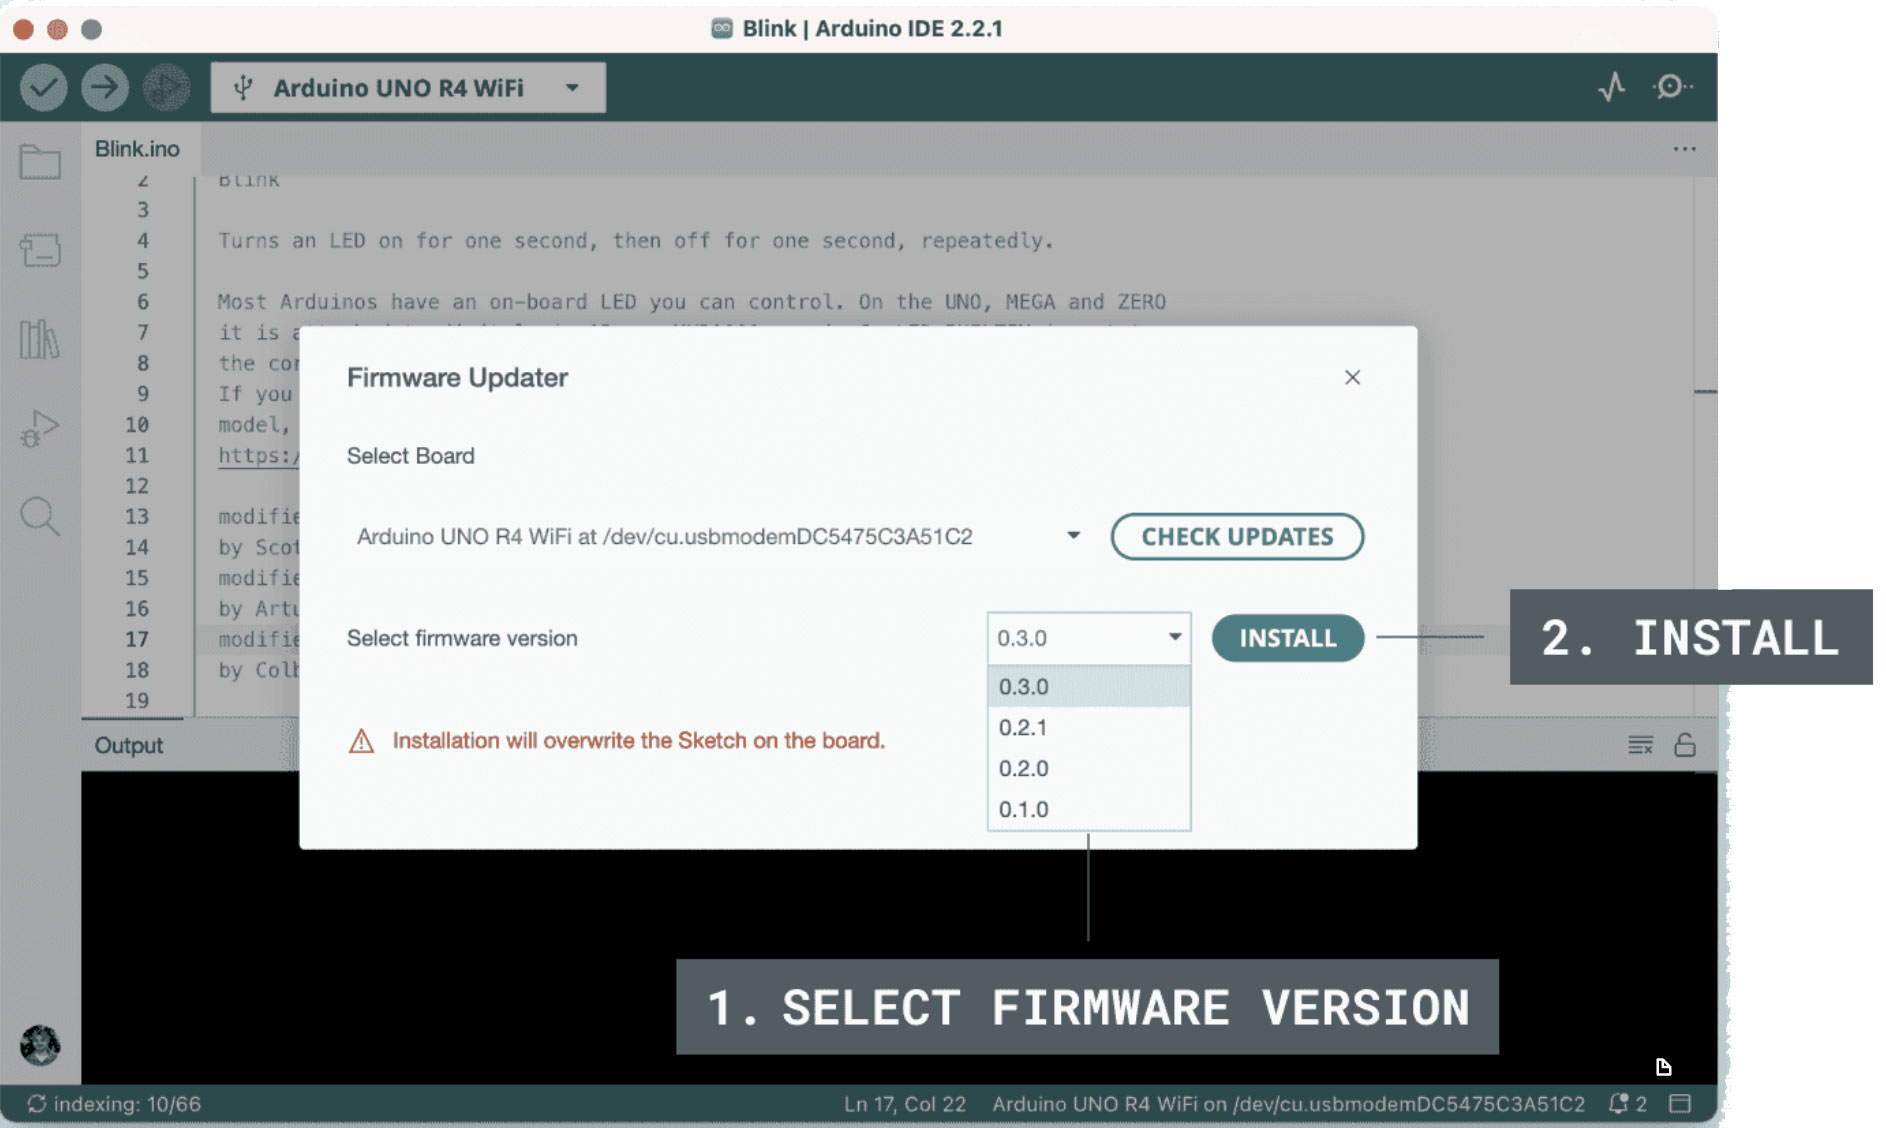1886x1128 pixels.
Task: Click the user profile avatar
Action: [40, 1045]
